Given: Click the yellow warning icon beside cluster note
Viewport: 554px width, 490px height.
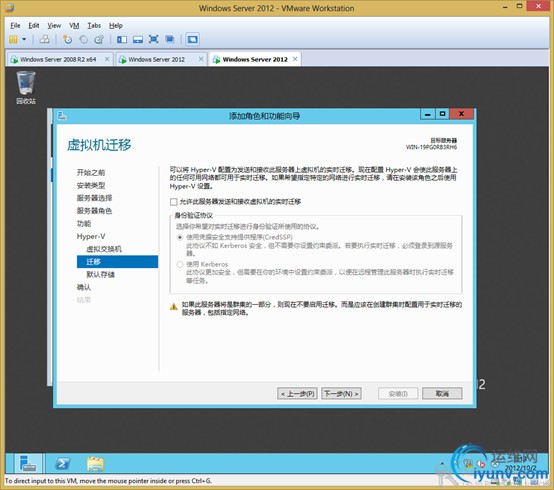Looking at the screenshot, I should click(173, 307).
